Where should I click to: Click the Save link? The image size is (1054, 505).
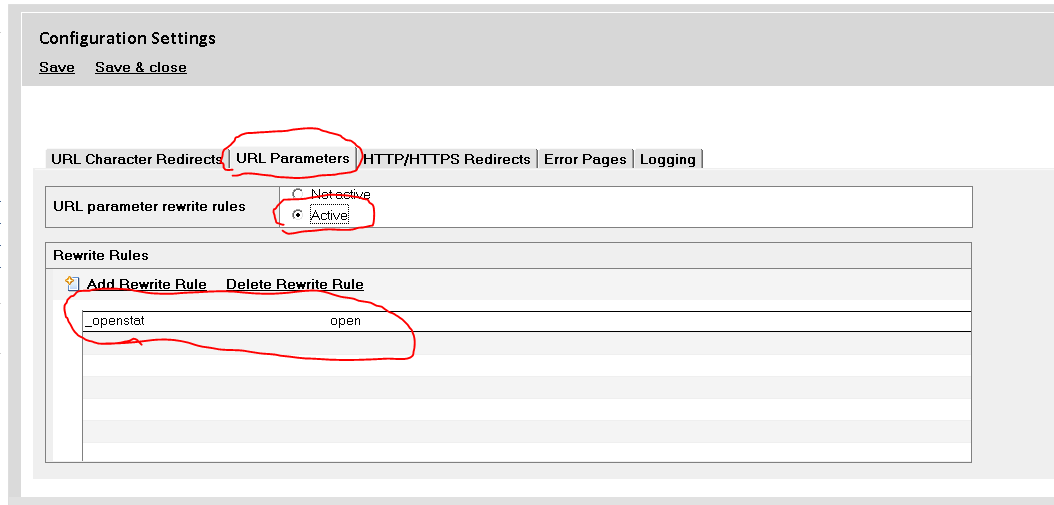(x=57, y=67)
